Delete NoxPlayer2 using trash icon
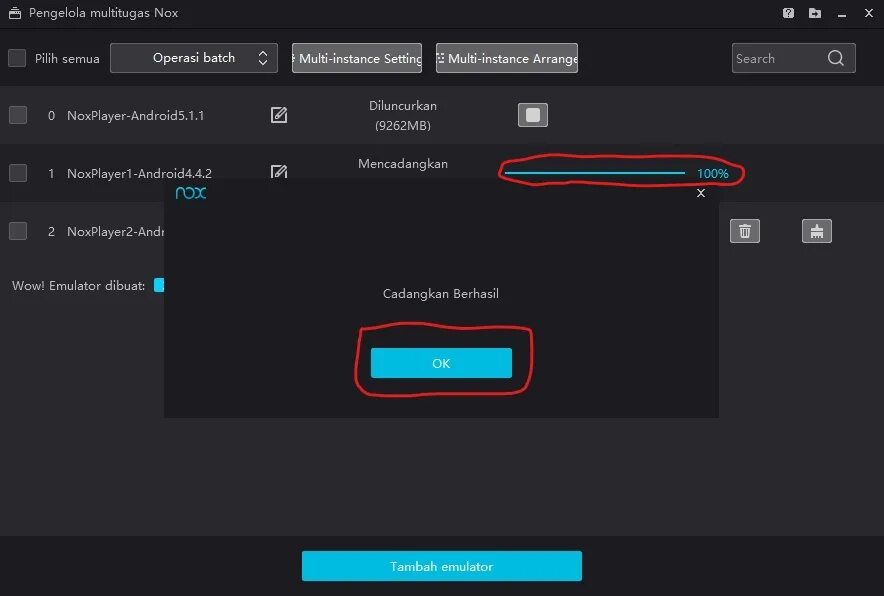The width and height of the screenshot is (884, 596). click(745, 231)
